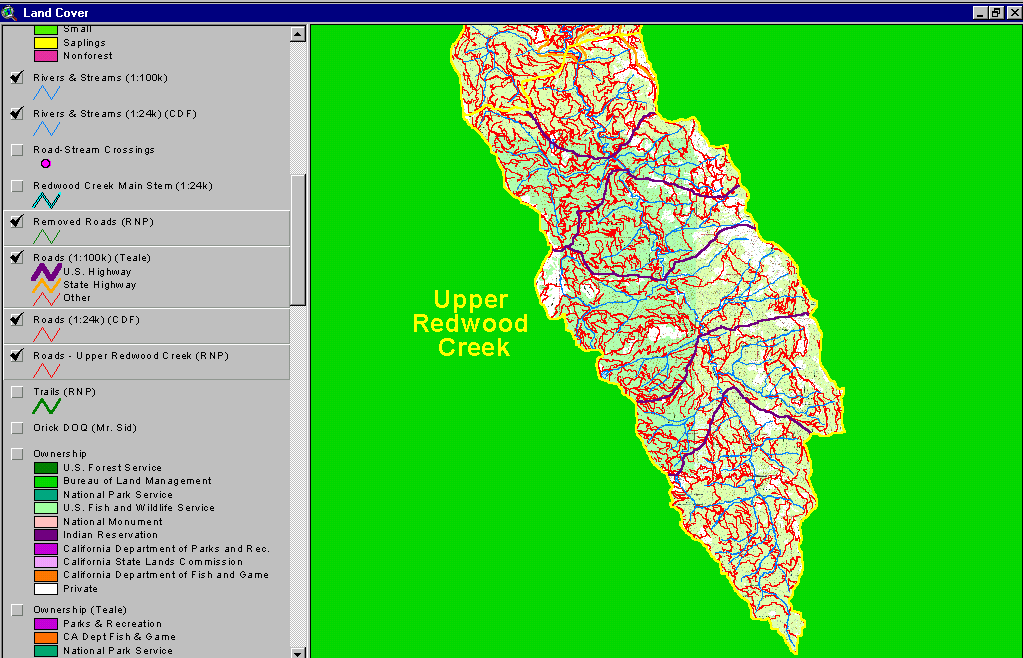The image size is (1023, 658).
Task: Click the Land Cover window title bar icon
Action: click(9, 12)
